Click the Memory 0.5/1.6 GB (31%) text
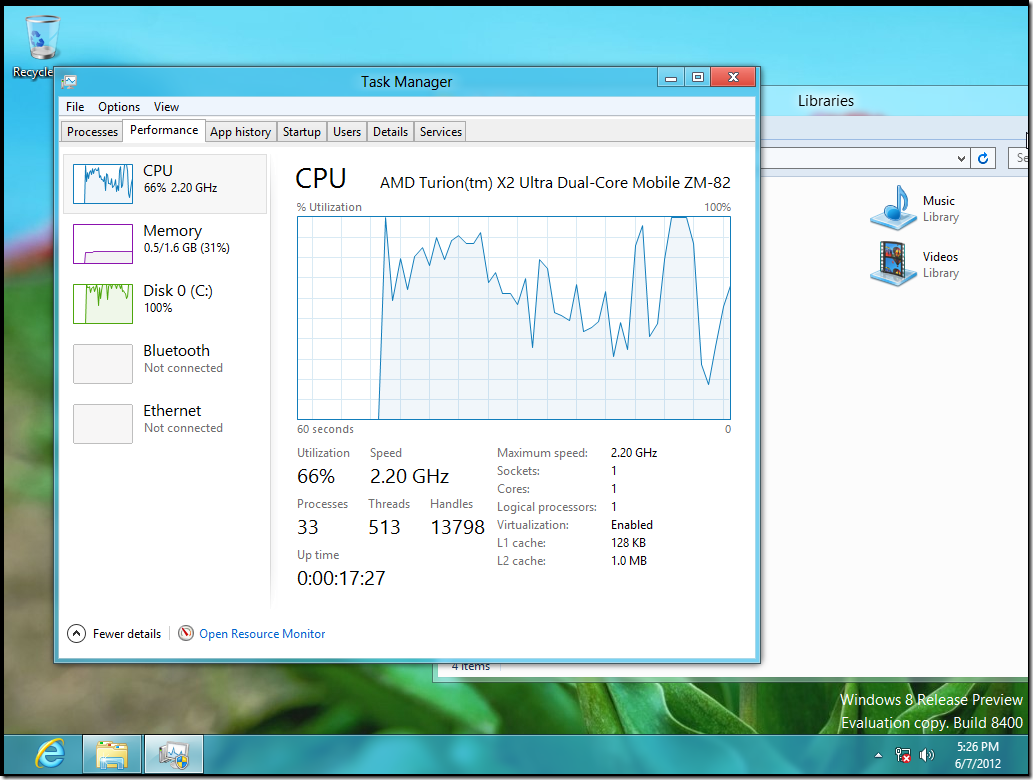 point(186,248)
